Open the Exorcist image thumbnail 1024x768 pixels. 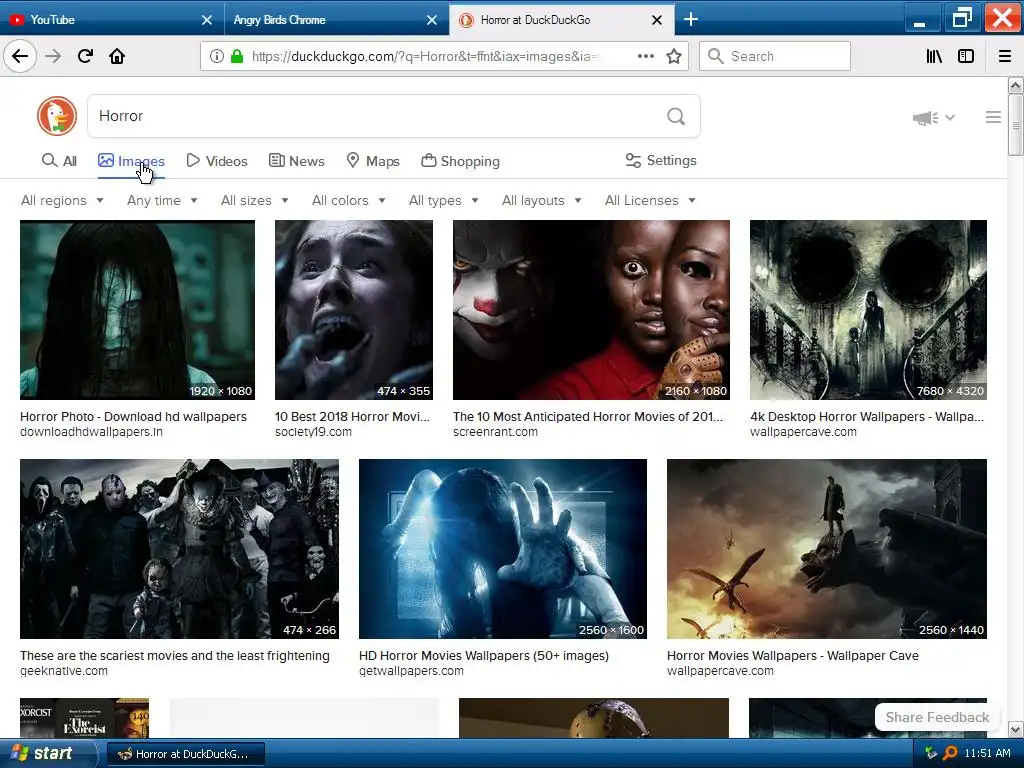[84, 718]
